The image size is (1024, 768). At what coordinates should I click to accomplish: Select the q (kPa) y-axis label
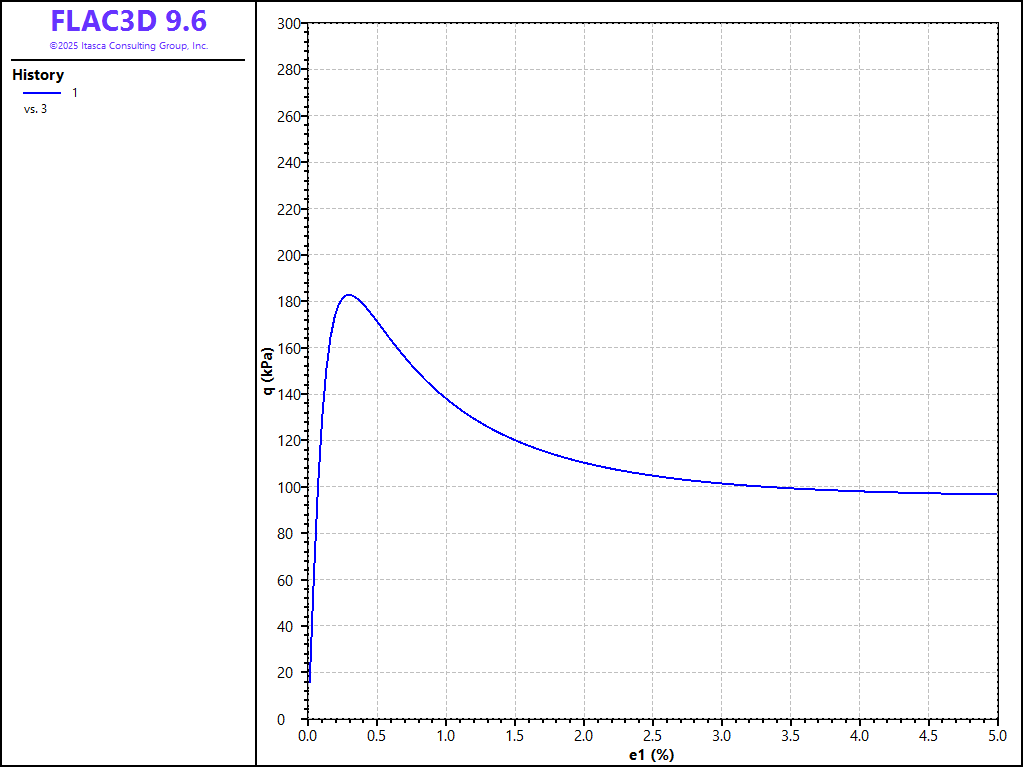(268, 371)
